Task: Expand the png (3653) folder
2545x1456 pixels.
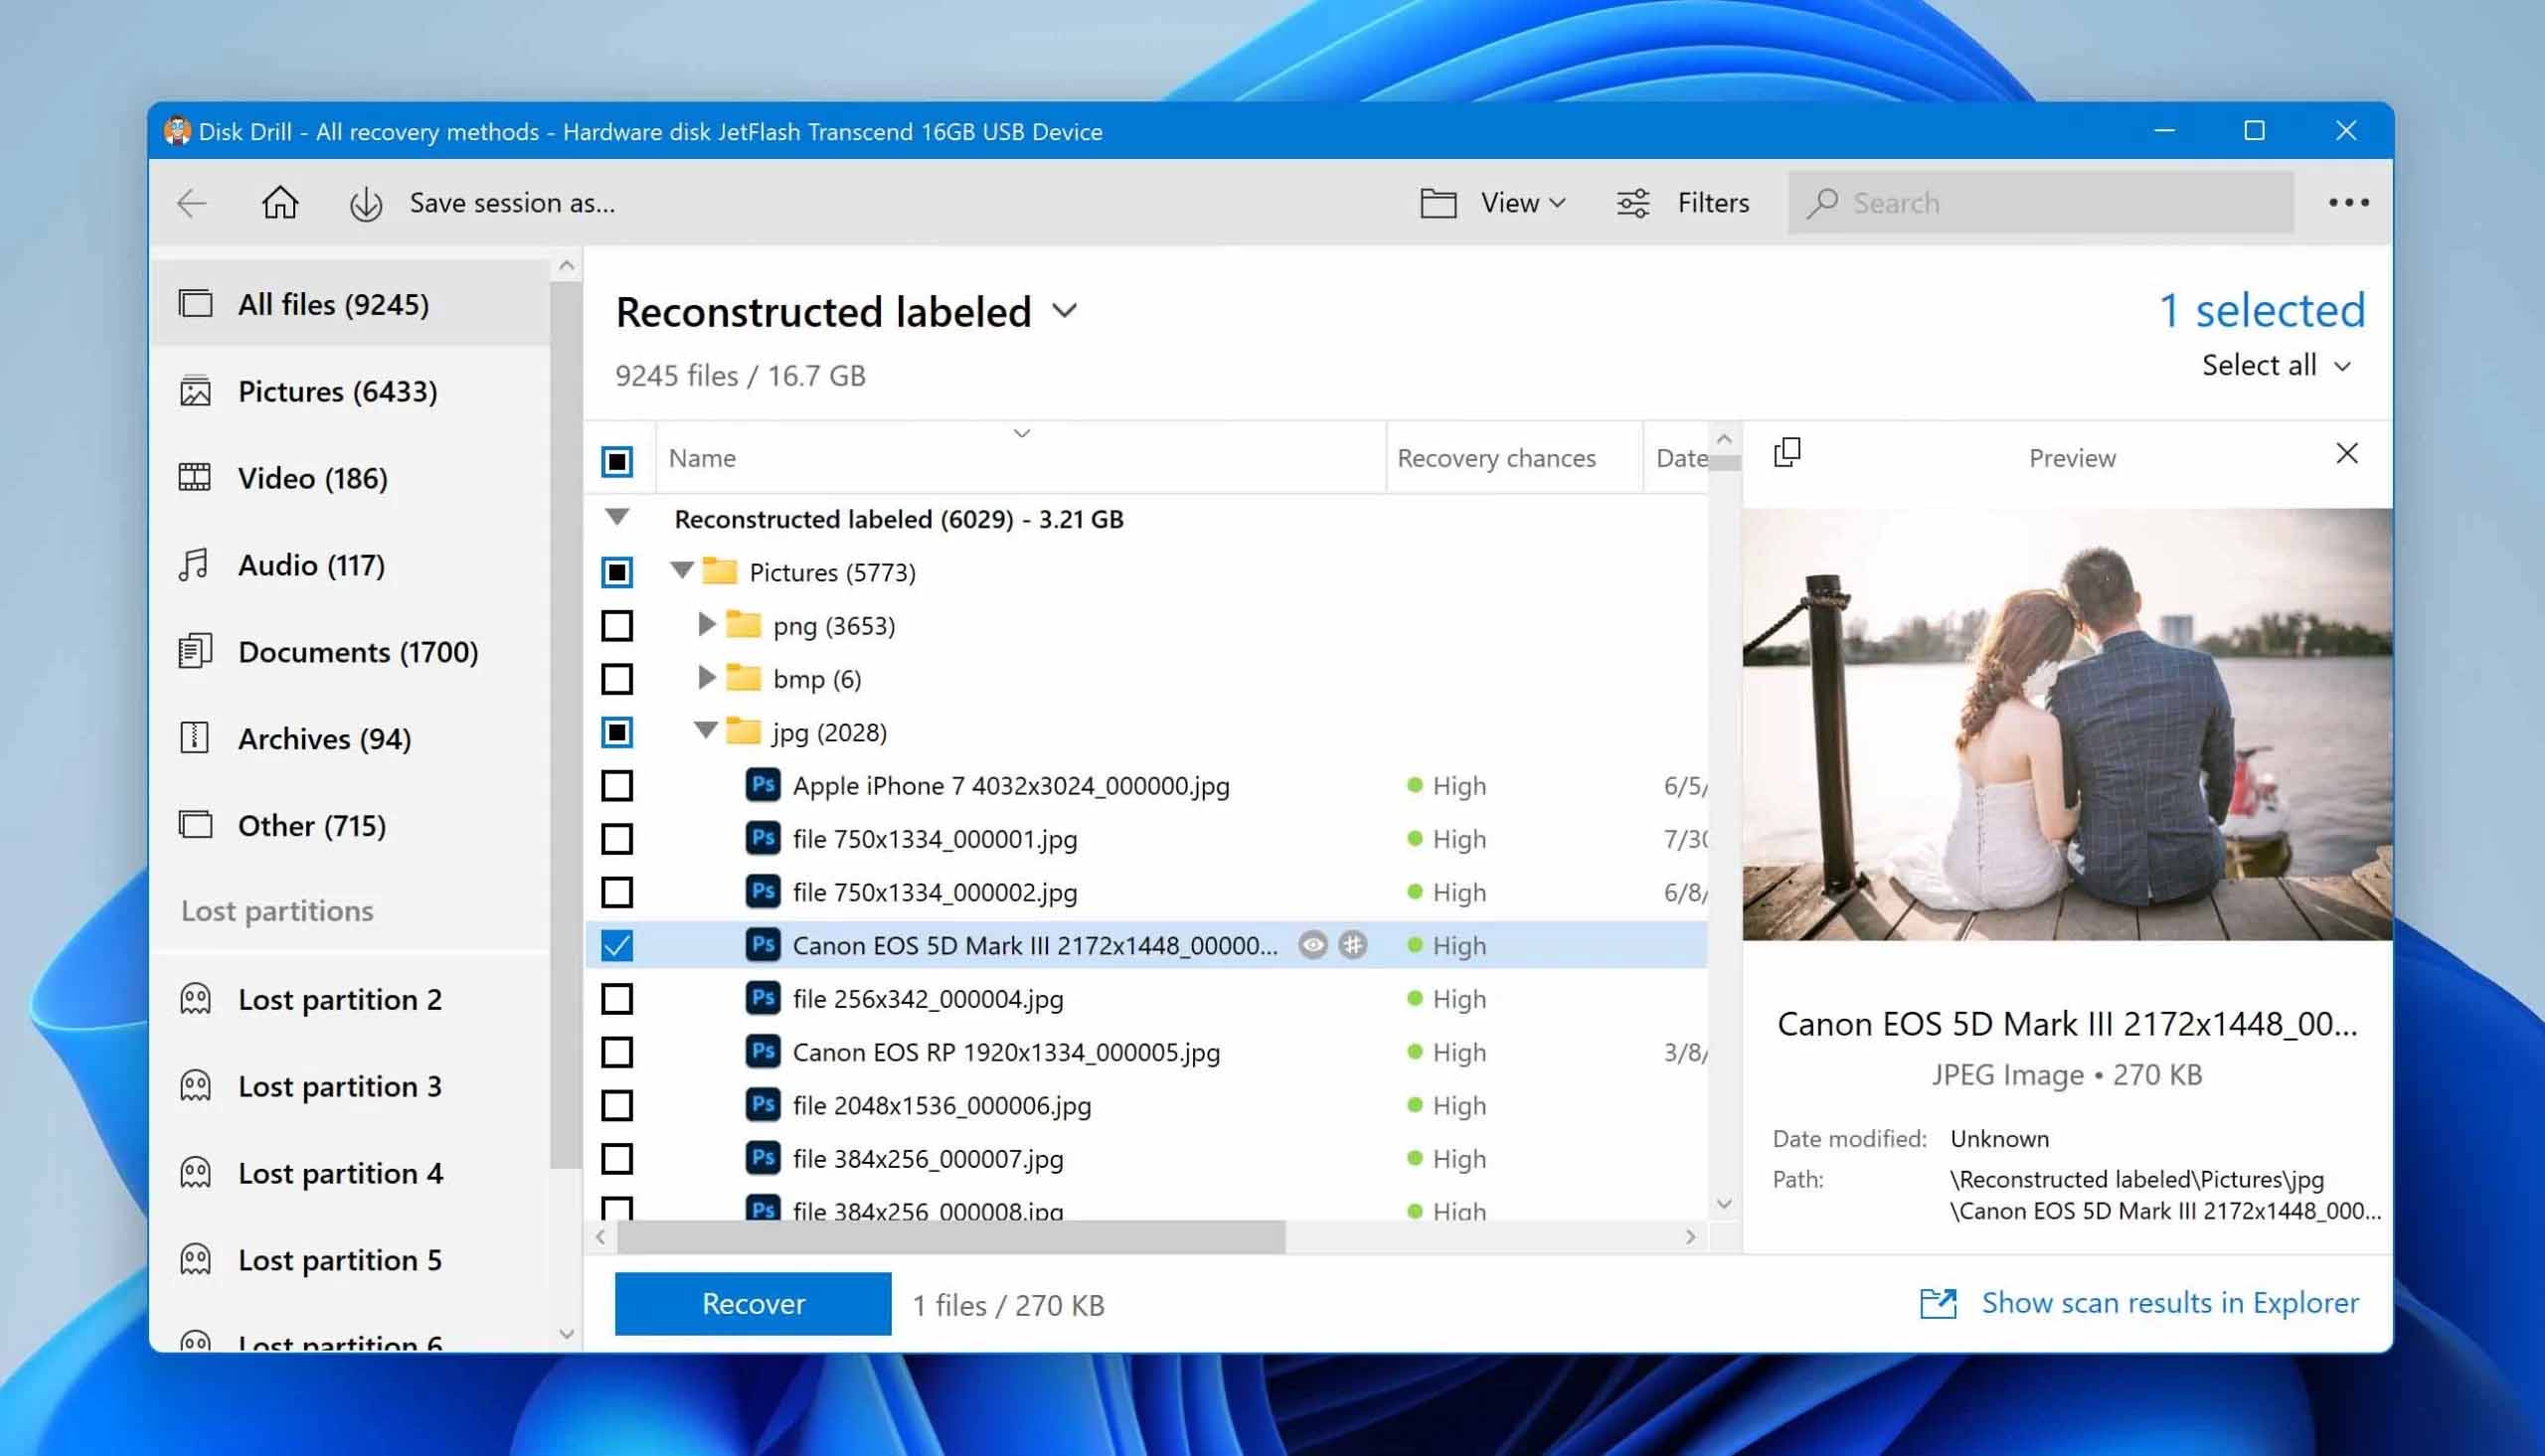Action: tap(707, 624)
